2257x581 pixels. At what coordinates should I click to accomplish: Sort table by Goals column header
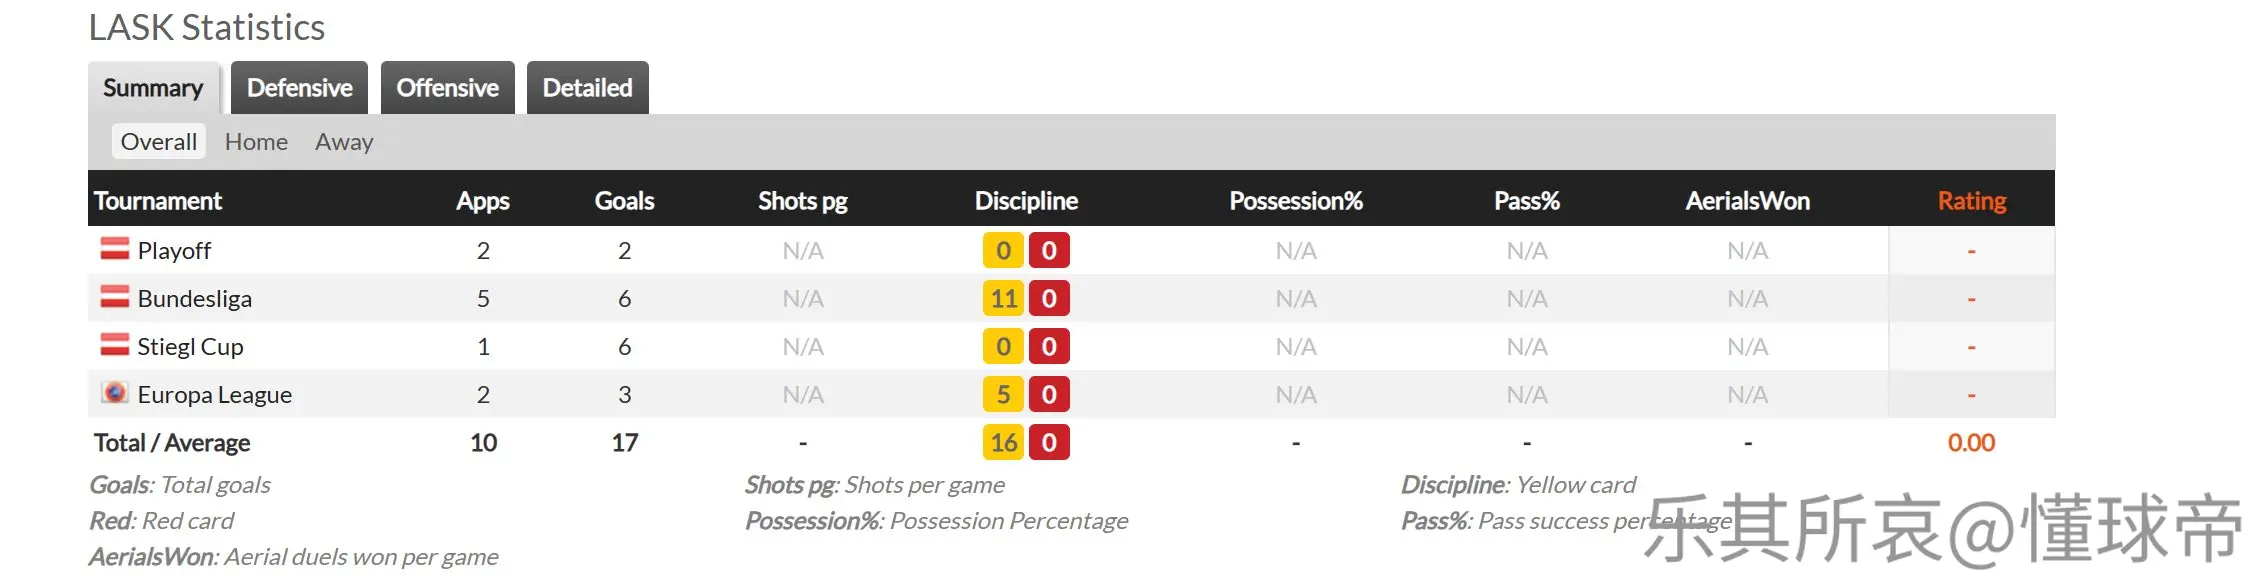click(x=624, y=201)
